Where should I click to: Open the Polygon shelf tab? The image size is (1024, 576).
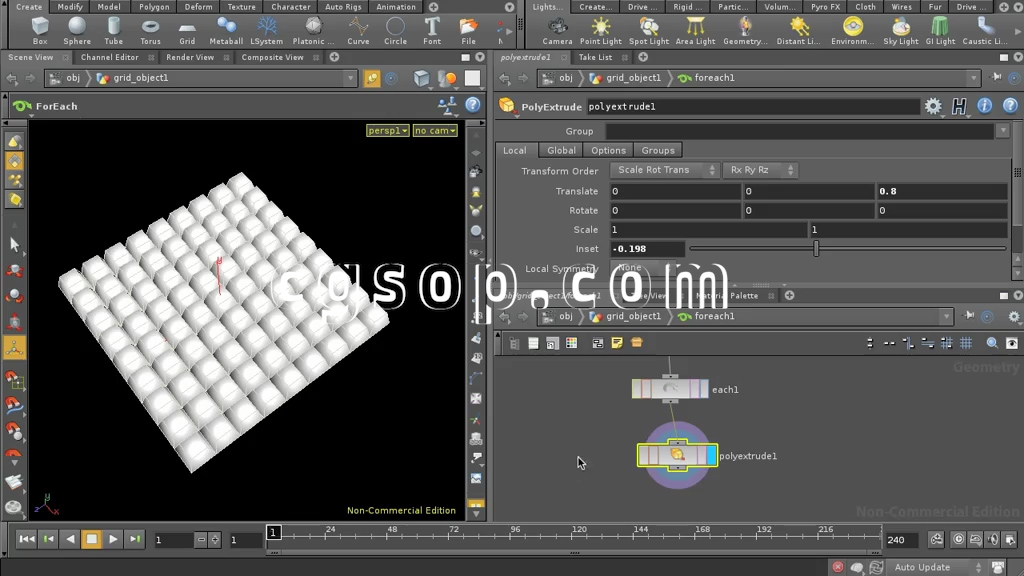154,7
